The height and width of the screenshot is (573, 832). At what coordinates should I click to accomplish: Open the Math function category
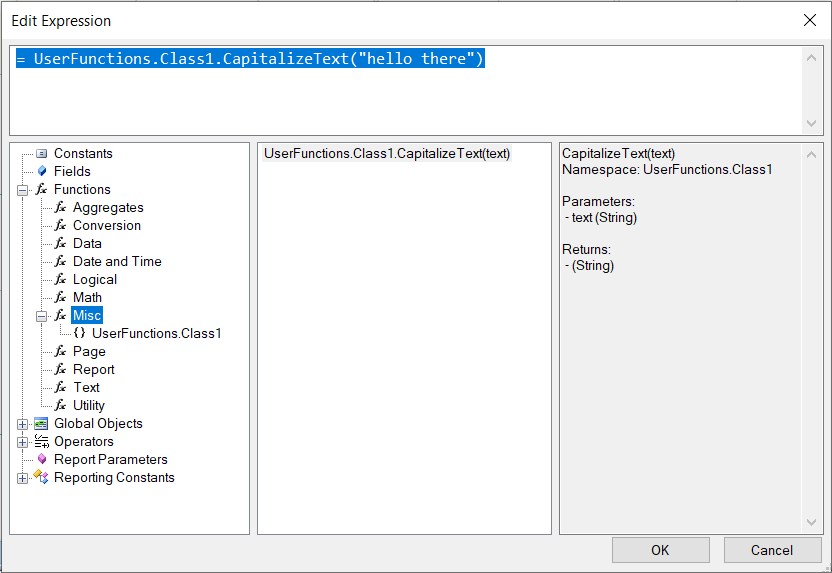[87, 297]
